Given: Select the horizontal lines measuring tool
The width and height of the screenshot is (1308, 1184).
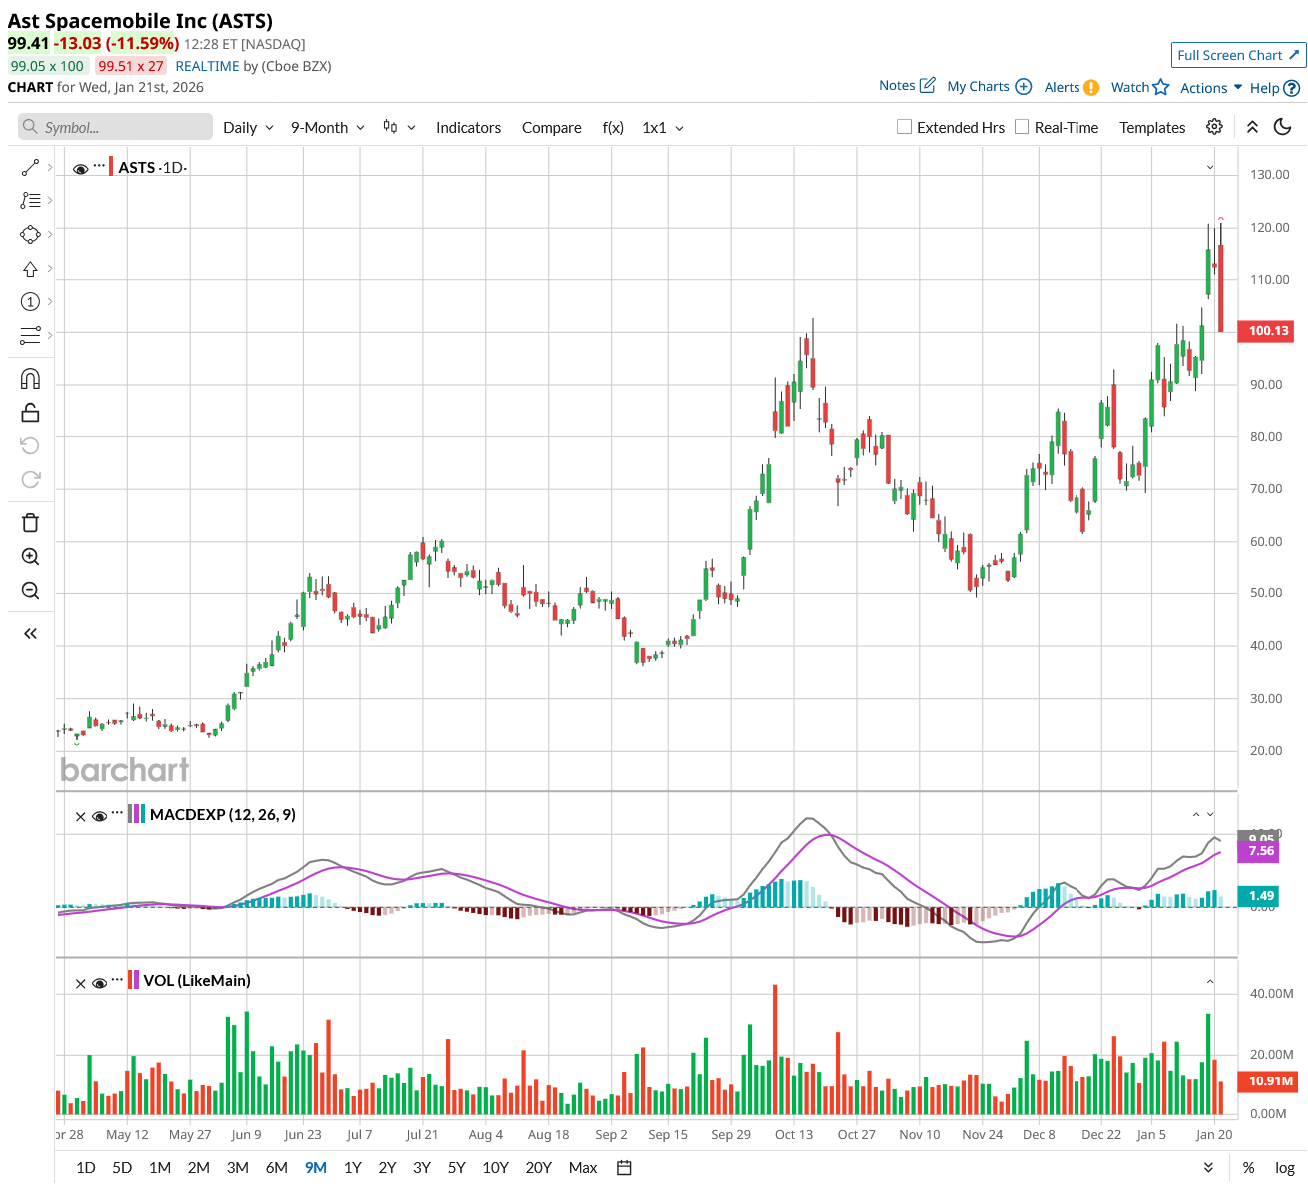Looking at the screenshot, I should point(30,335).
